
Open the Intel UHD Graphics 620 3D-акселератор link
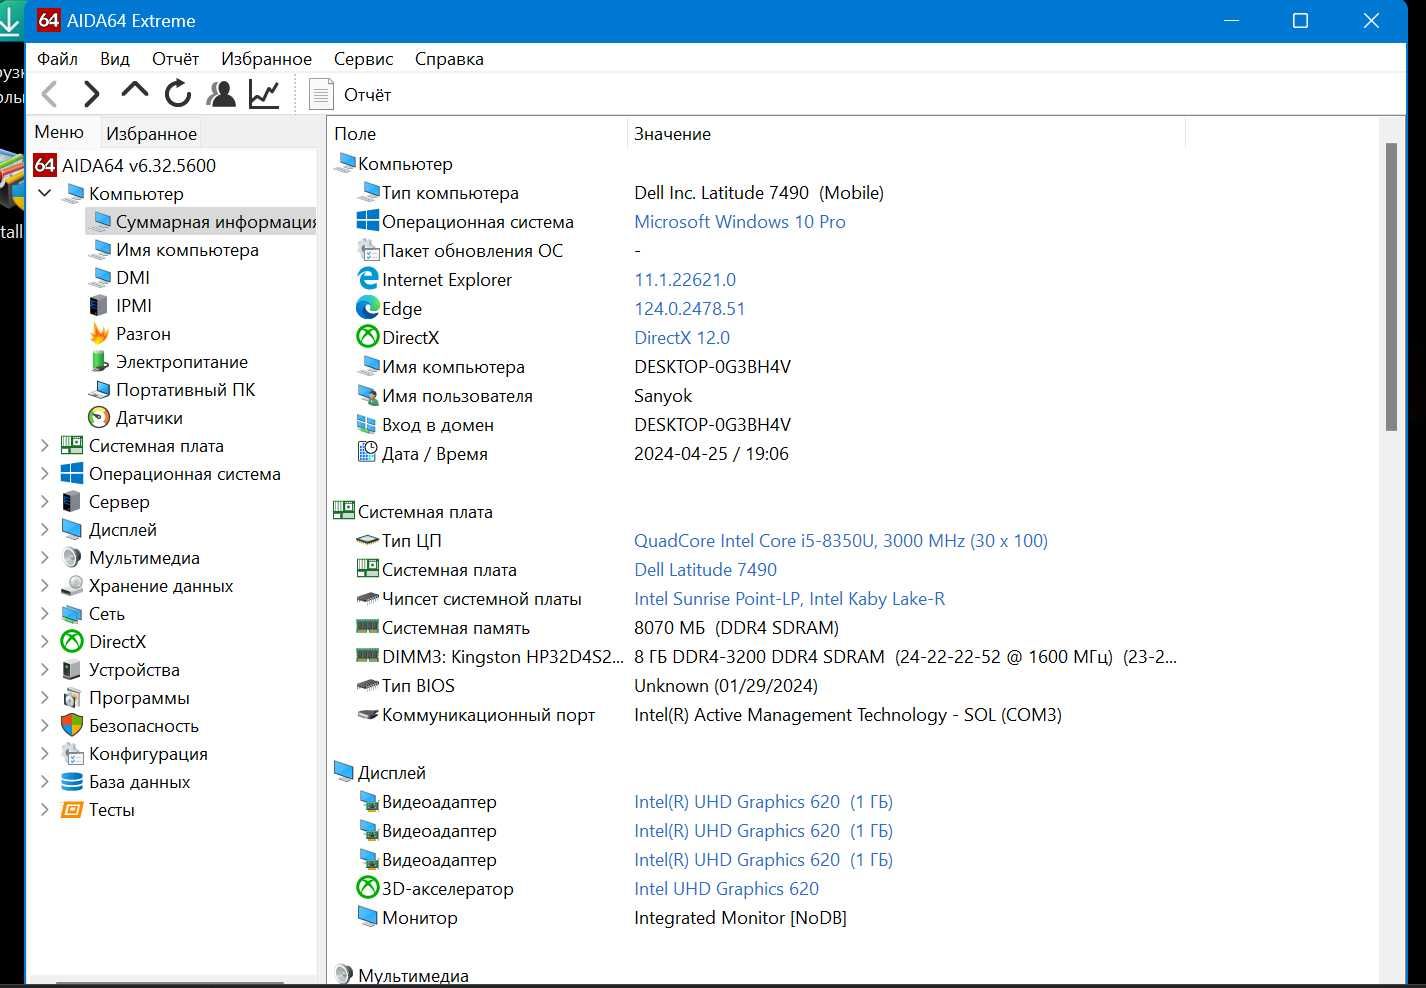726,888
